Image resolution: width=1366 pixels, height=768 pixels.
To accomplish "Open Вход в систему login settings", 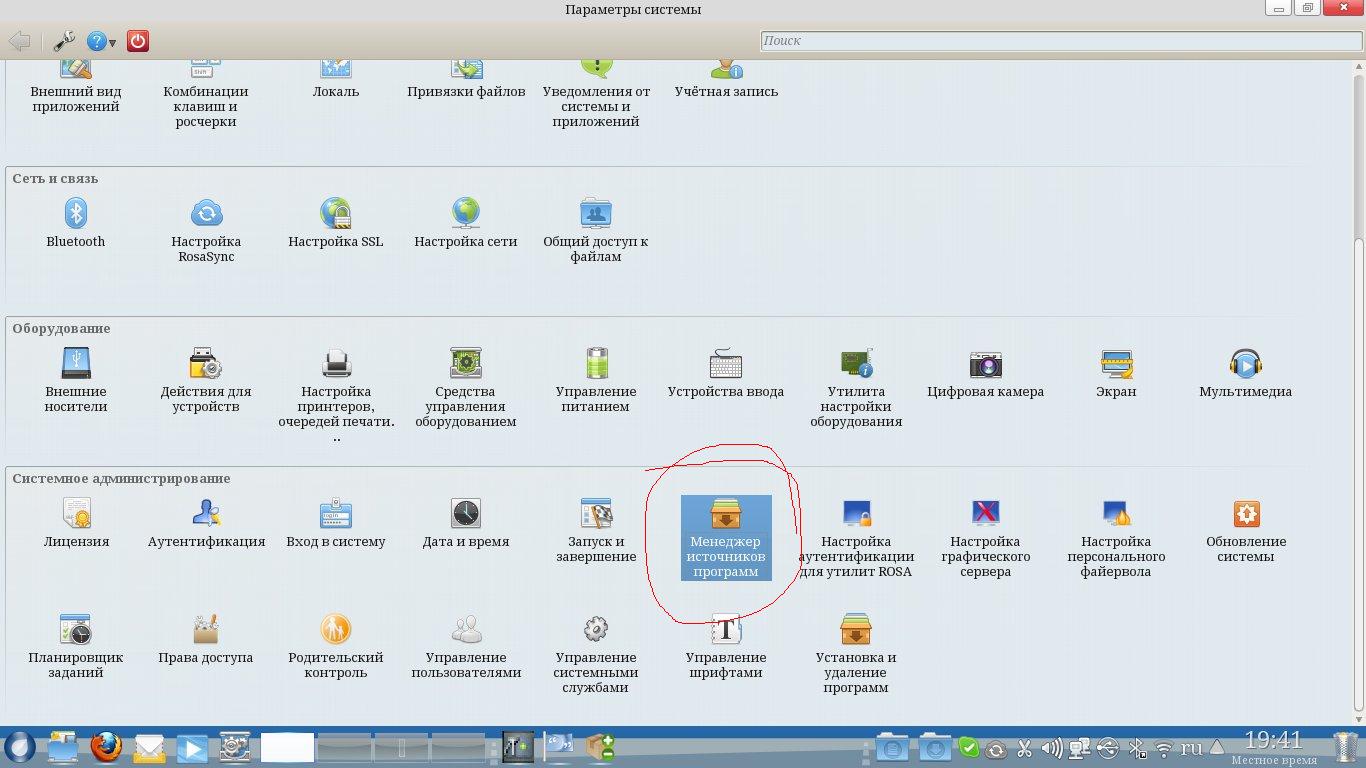I will click(336, 522).
